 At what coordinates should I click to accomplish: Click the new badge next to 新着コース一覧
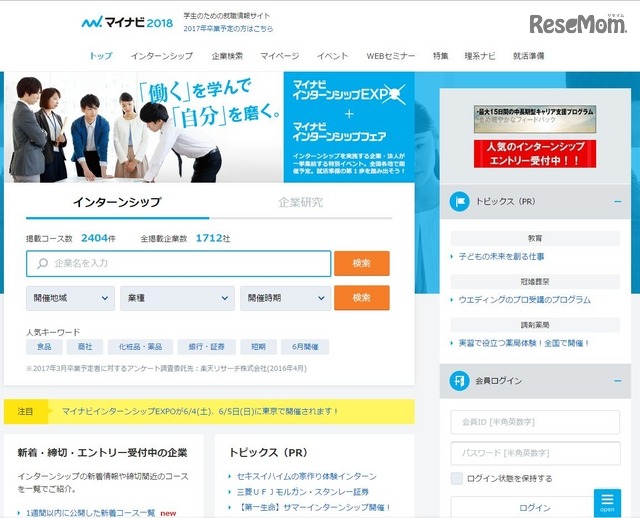tap(168, 513)
